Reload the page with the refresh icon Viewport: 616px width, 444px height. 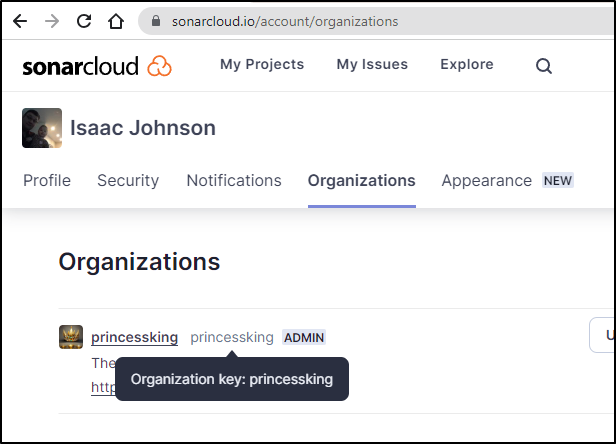pyautogui.click(x=84, y=21)
